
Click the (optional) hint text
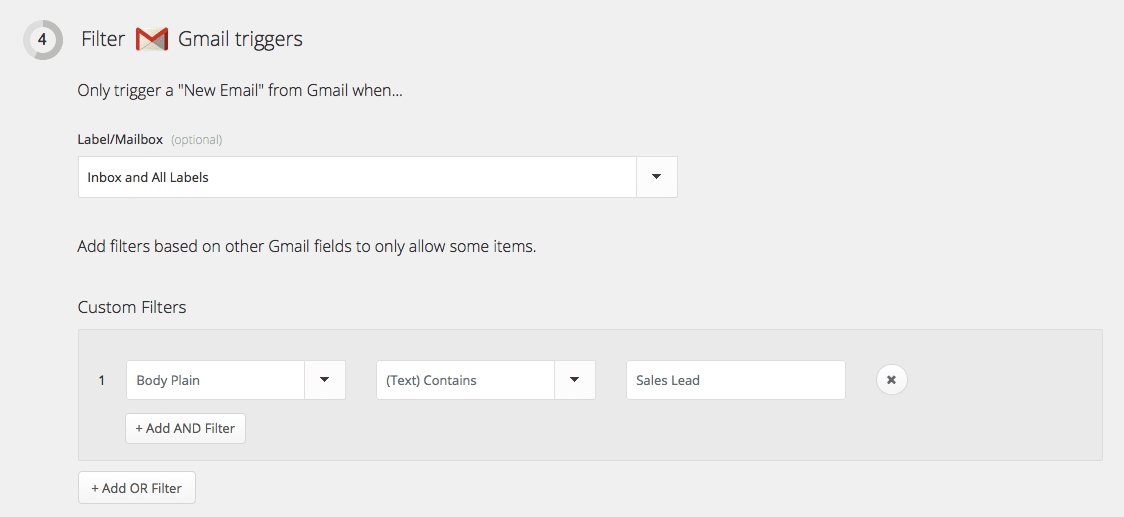click(x=197, y=140)
